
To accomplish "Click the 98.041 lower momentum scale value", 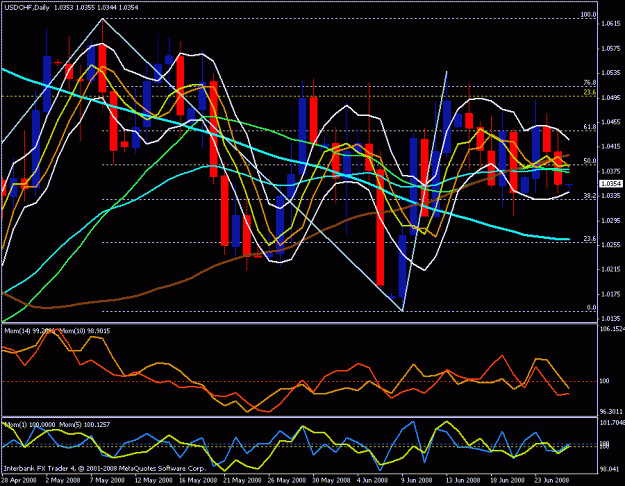I will click(609, 469).
